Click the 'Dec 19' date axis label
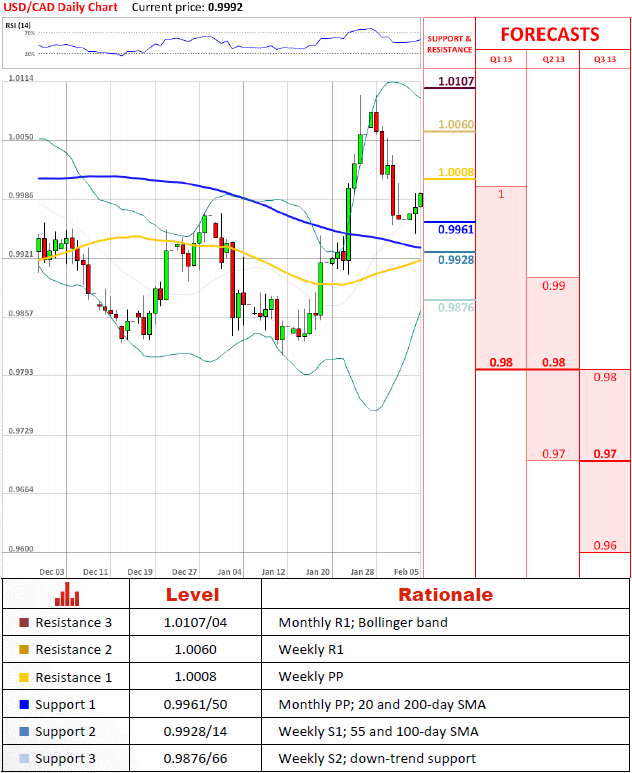This screenshot has width=632, height=773. pyautogui.click(x=140, y=572)
